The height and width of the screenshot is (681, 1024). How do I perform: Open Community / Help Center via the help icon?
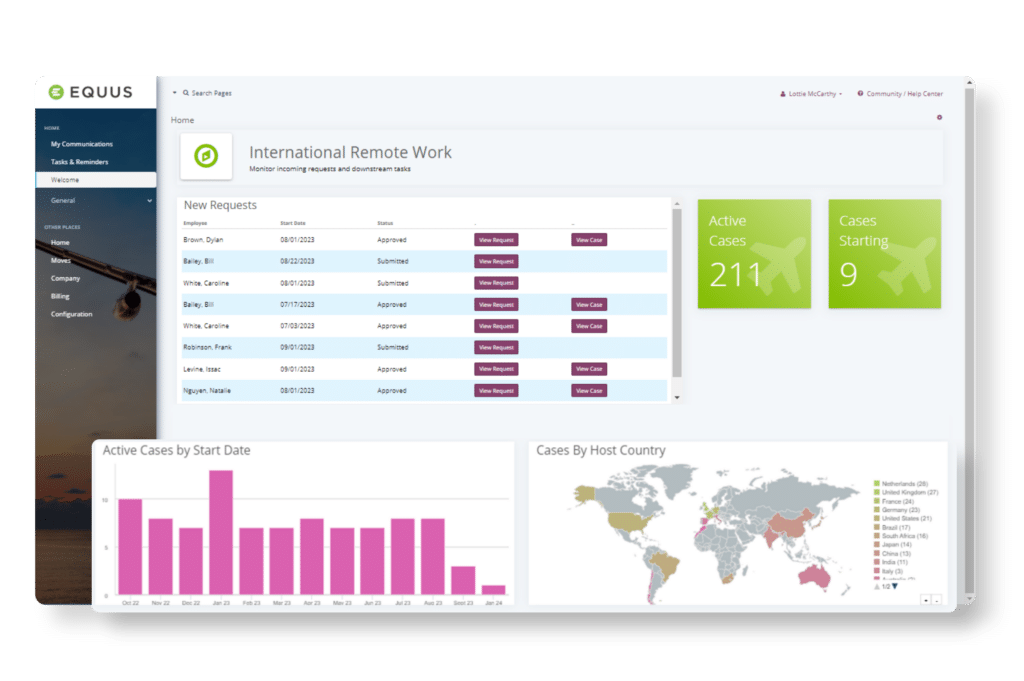coord(861,93)
